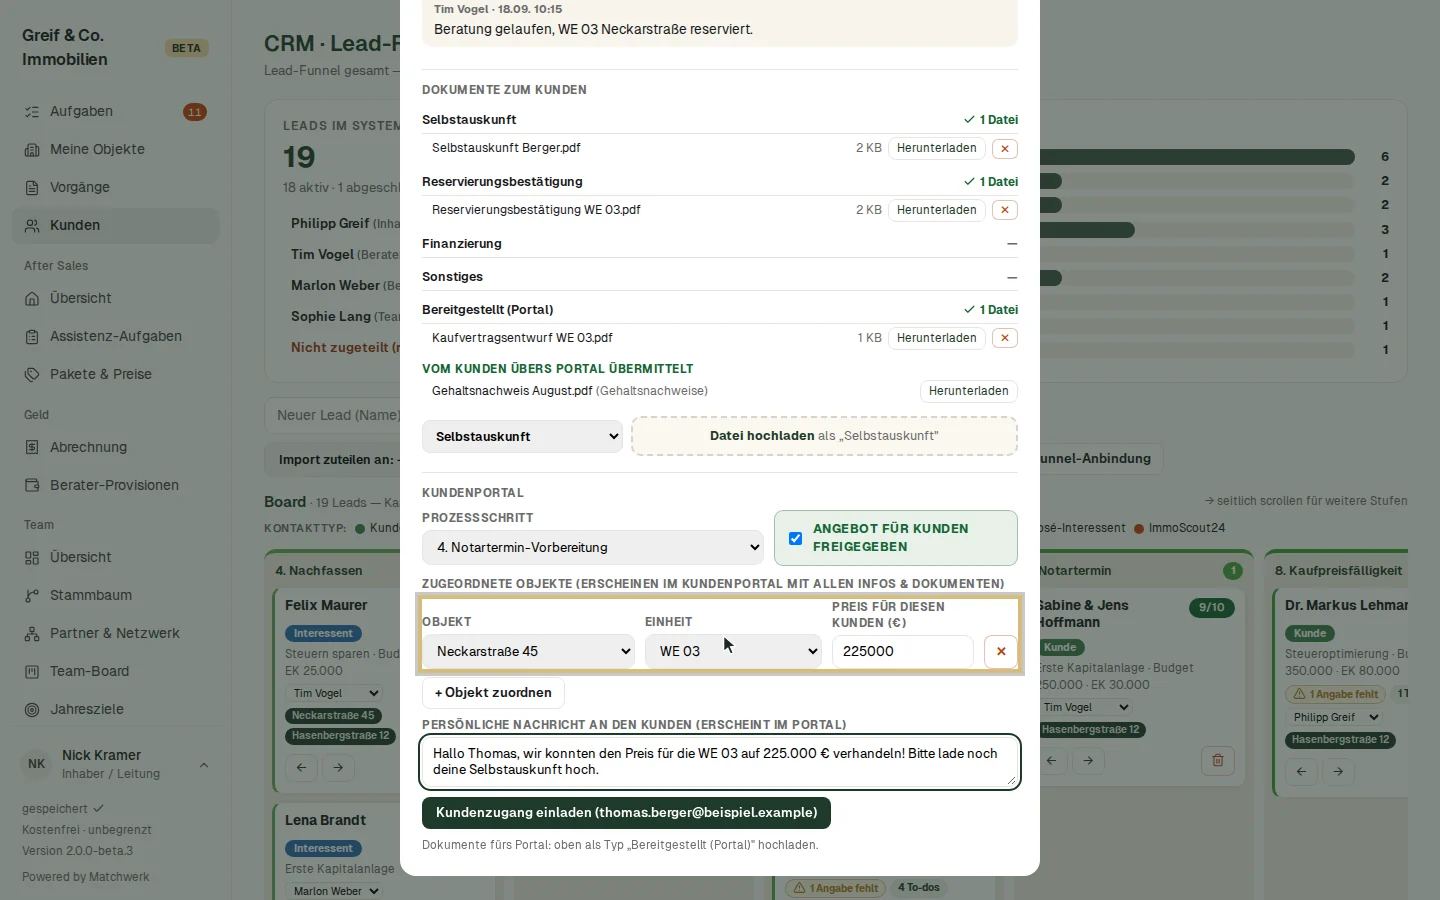Click Kundenzugang einladen button
The width and height of the screenshot is (1440, 900).
[x=626, y=813]
